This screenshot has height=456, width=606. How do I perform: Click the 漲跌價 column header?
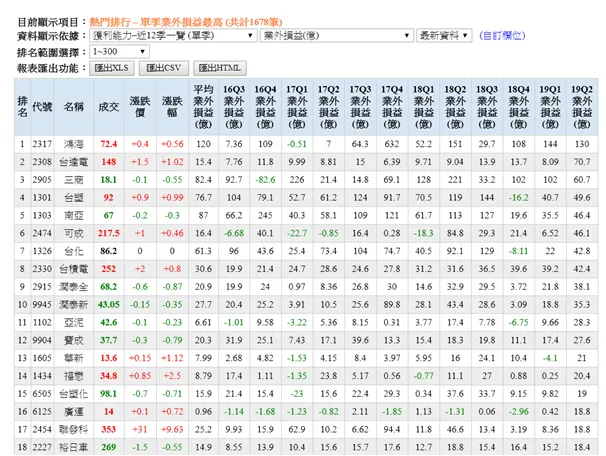tap(140, 107)
